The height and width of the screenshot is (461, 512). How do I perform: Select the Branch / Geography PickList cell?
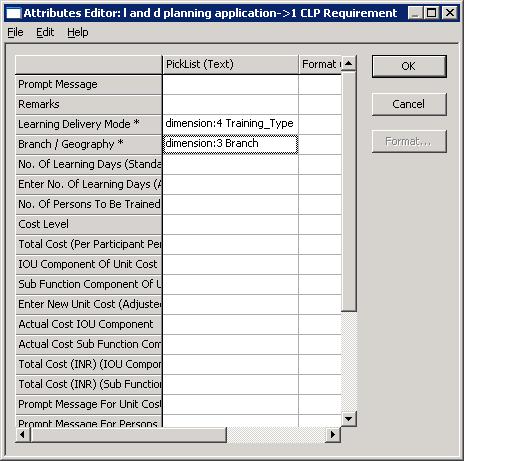tap(230, 144)
